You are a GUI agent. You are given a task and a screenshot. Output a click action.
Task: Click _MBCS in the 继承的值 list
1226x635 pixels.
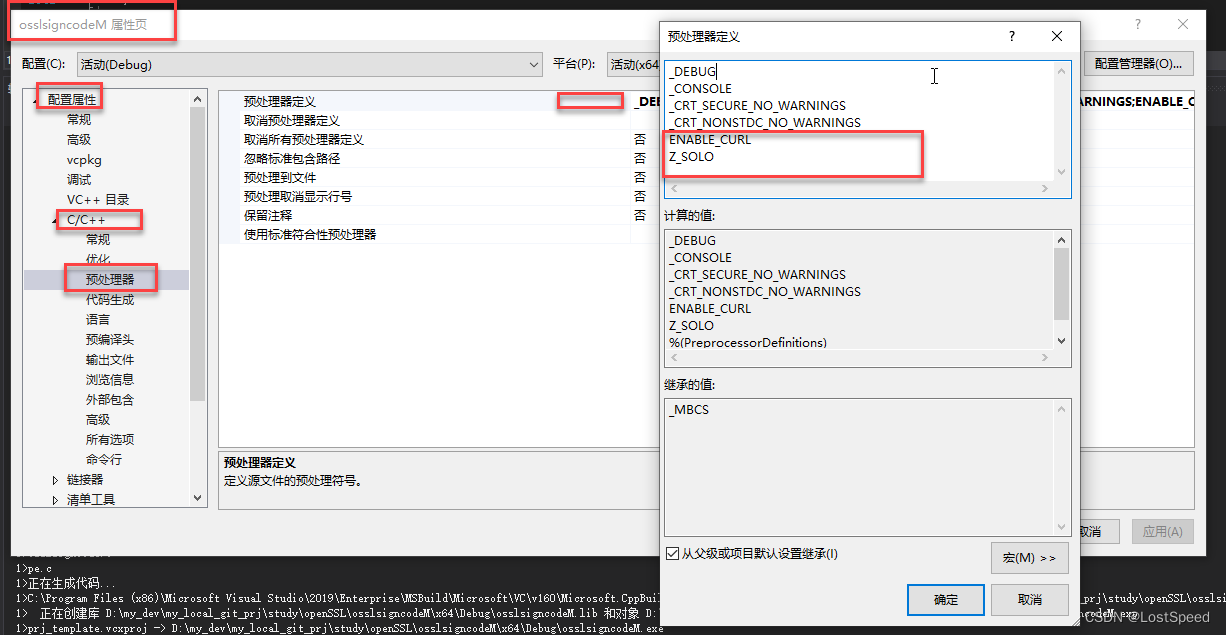tap(689, 410)
